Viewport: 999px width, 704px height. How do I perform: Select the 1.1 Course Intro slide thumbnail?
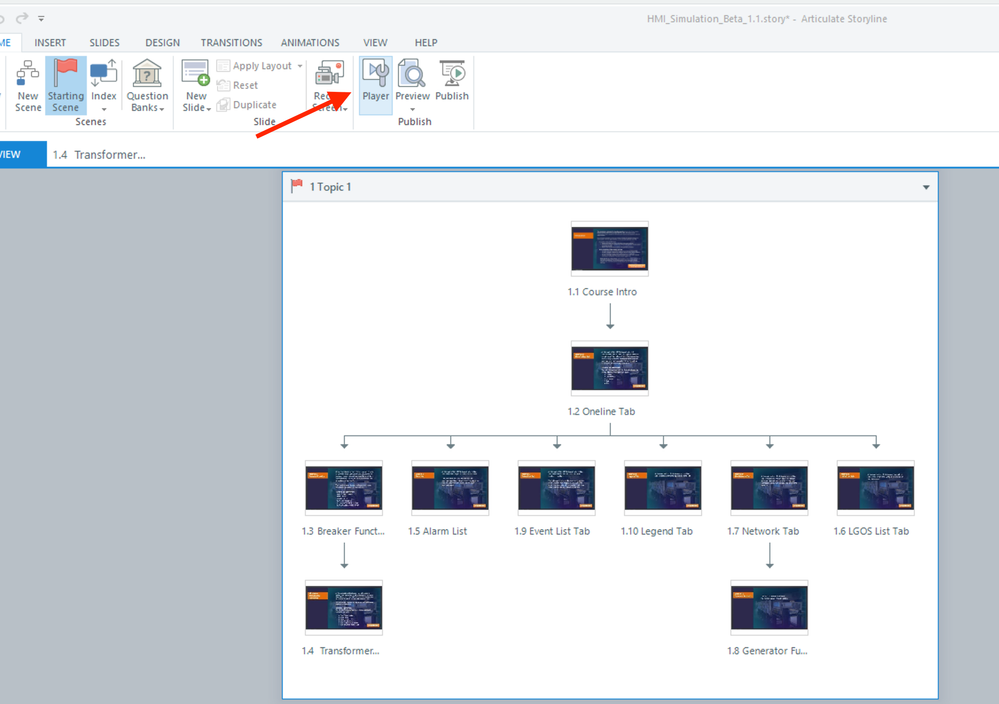609,249
